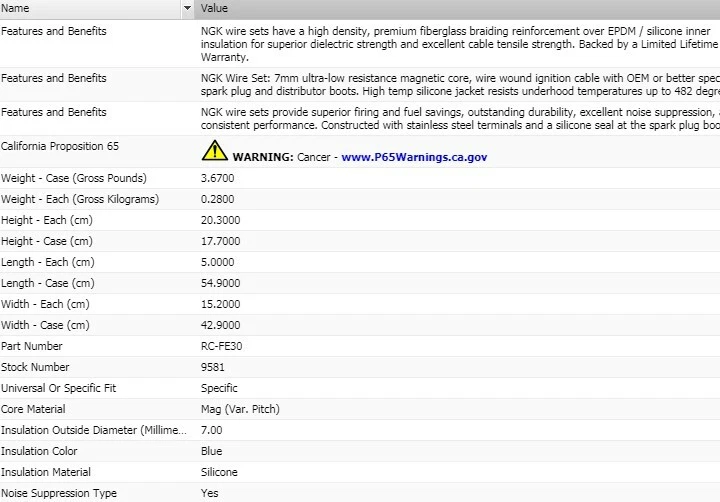Click the Part Number label
The width and height of the screenshot is (720, 502).
pyautogui.click(x=31, y=346)
